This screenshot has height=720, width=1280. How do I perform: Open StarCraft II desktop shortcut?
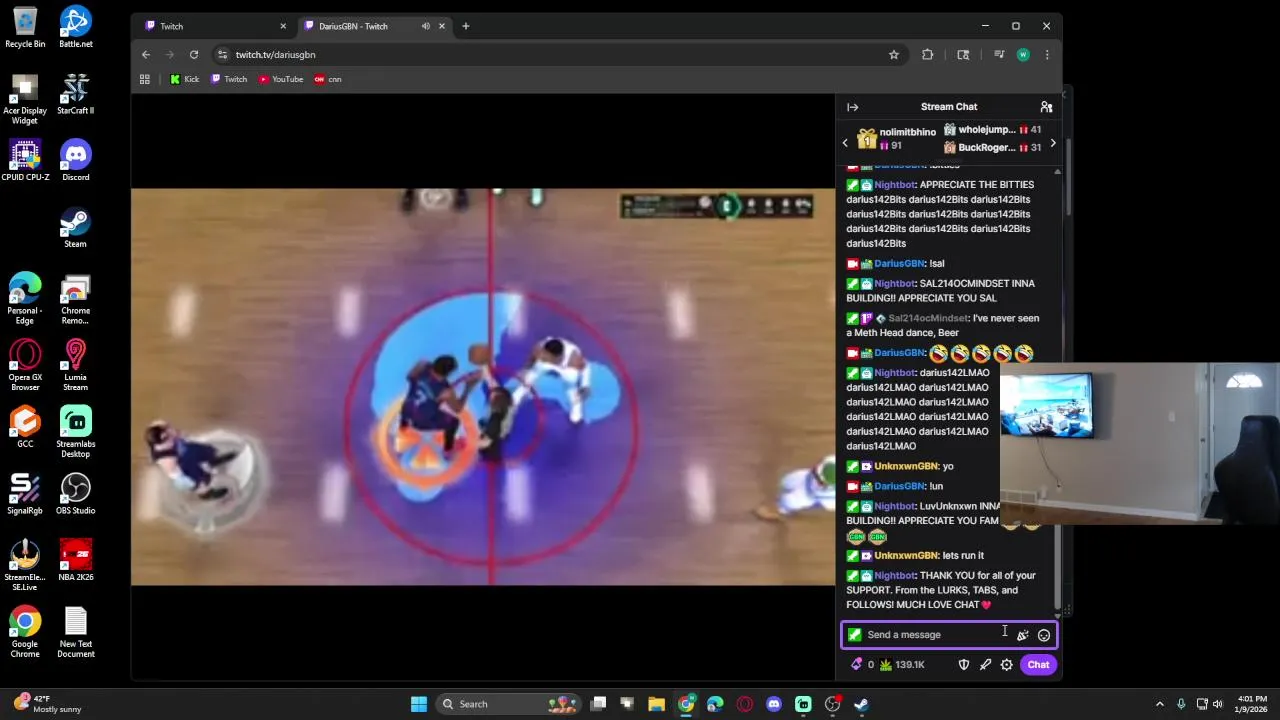coord(76,94)
